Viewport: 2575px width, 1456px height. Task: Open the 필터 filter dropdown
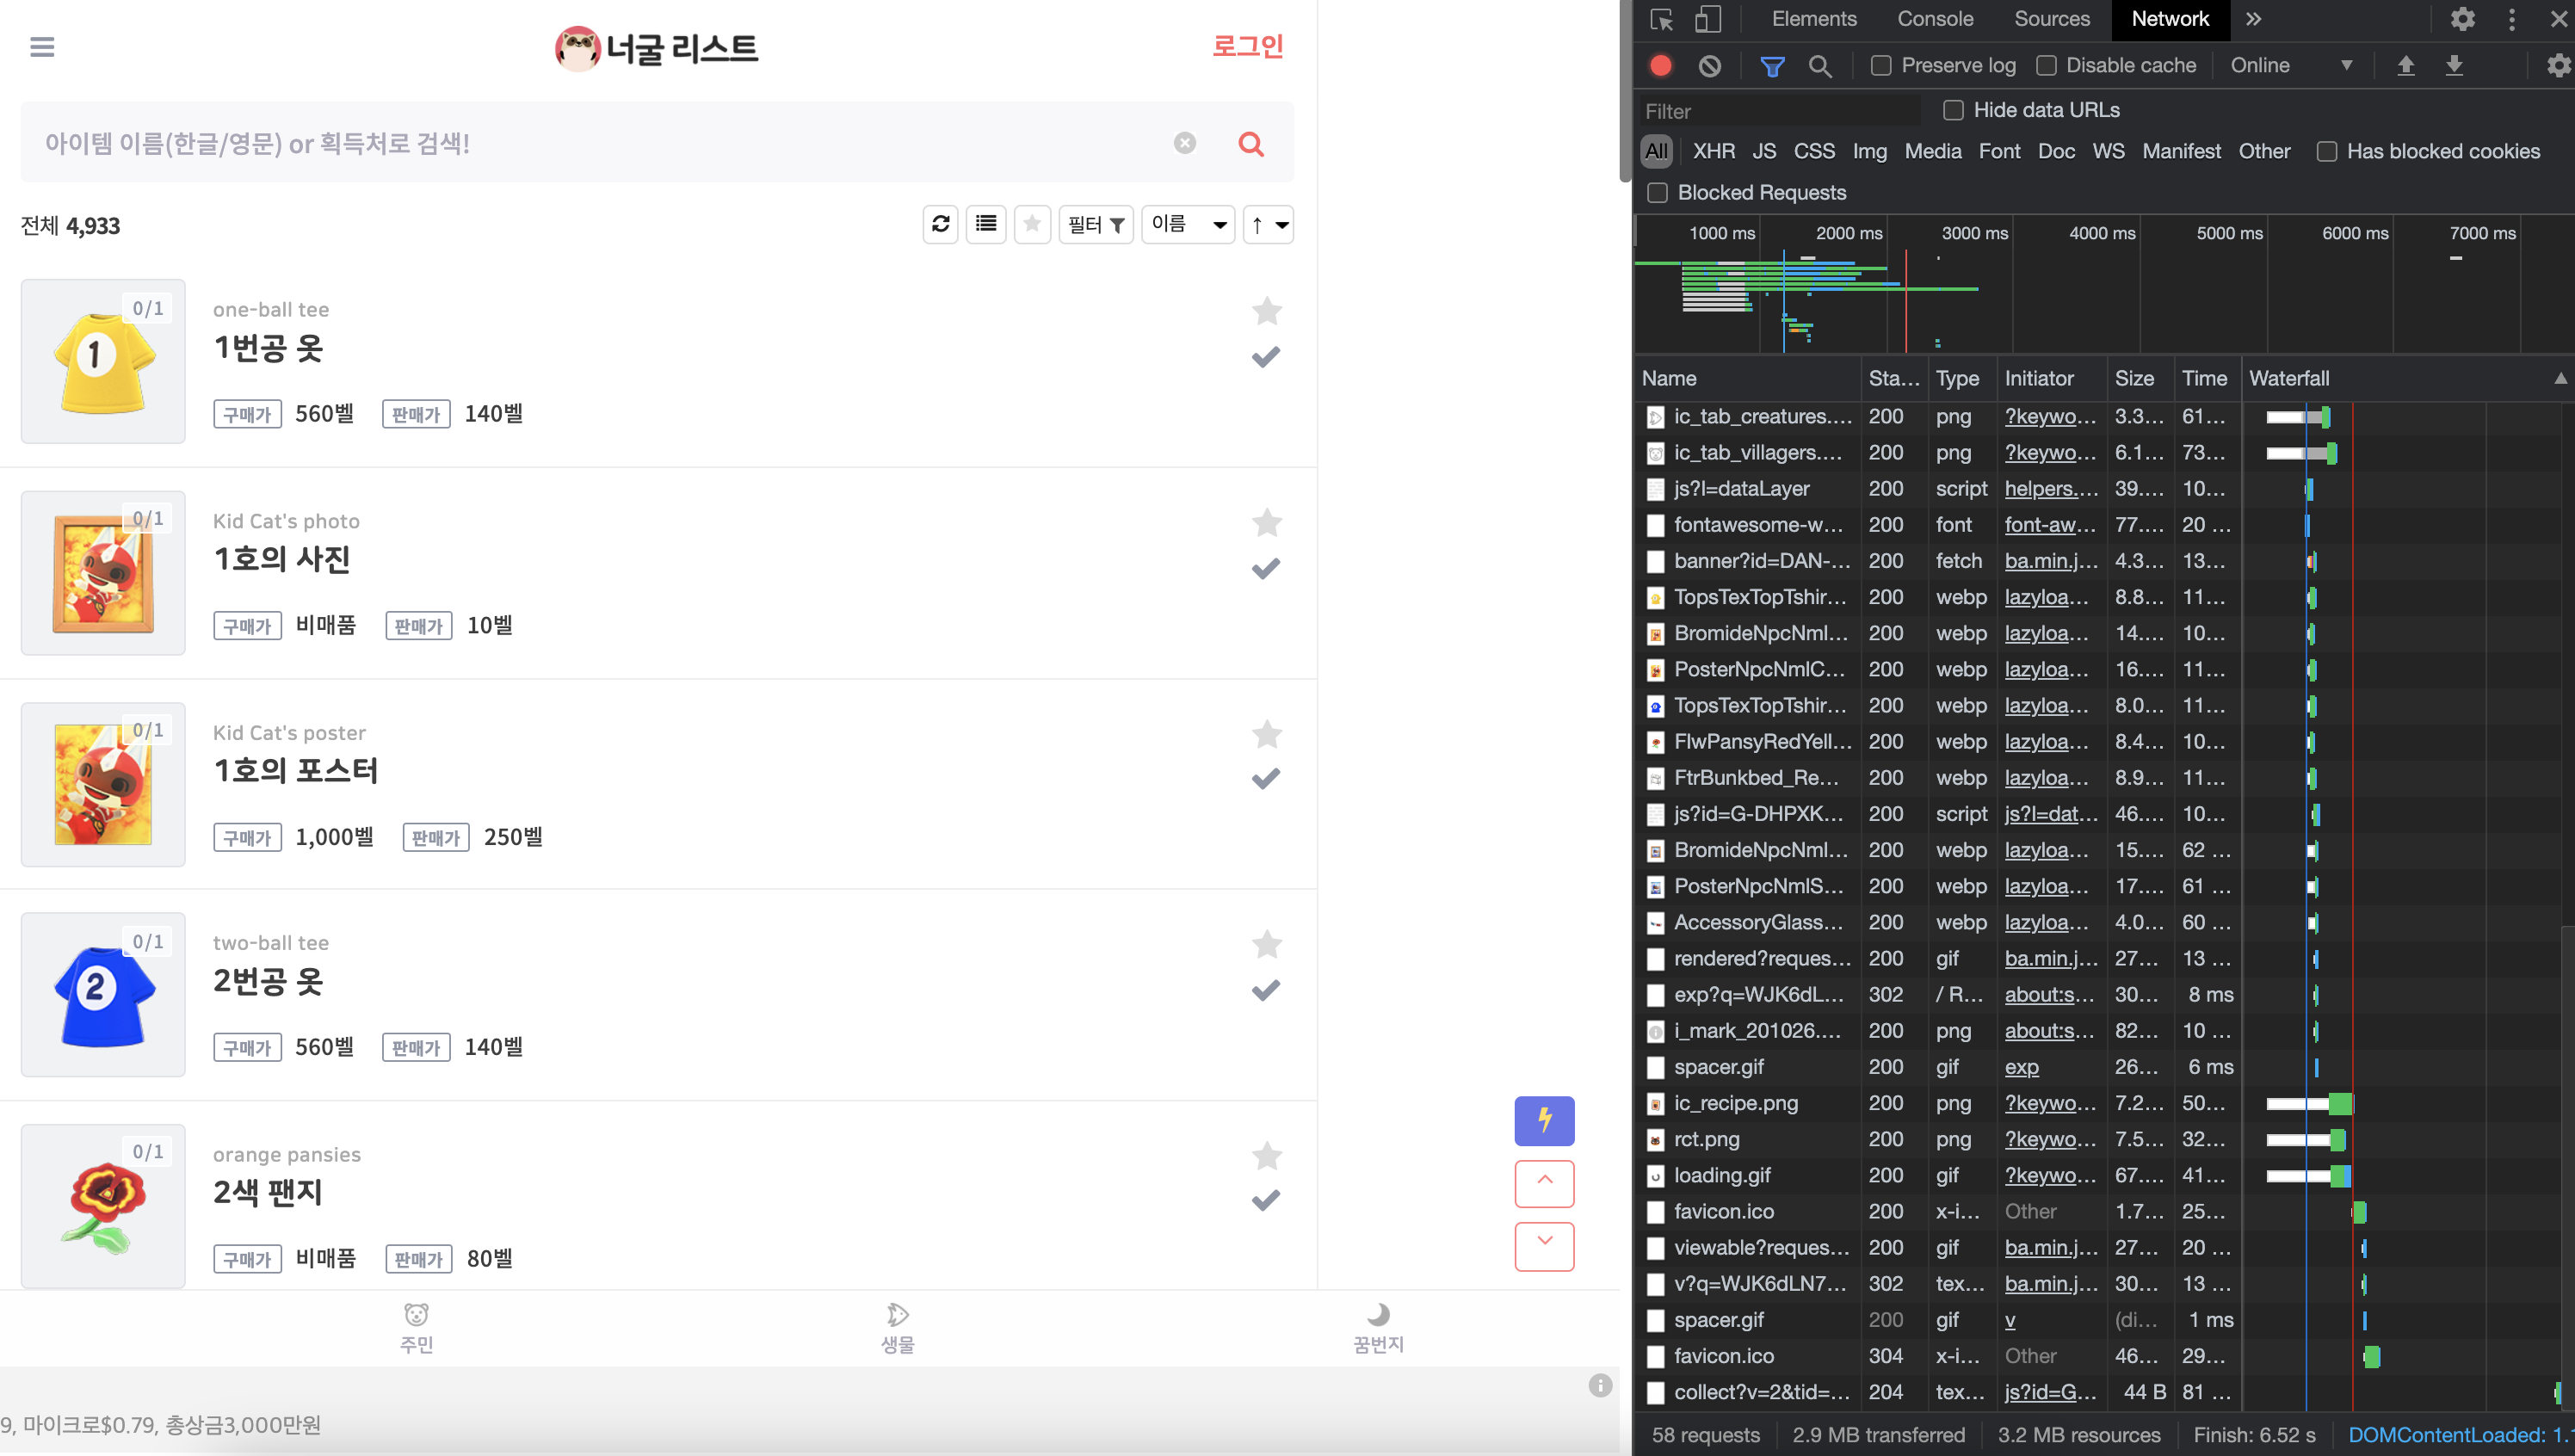[x=1096, y=224]
